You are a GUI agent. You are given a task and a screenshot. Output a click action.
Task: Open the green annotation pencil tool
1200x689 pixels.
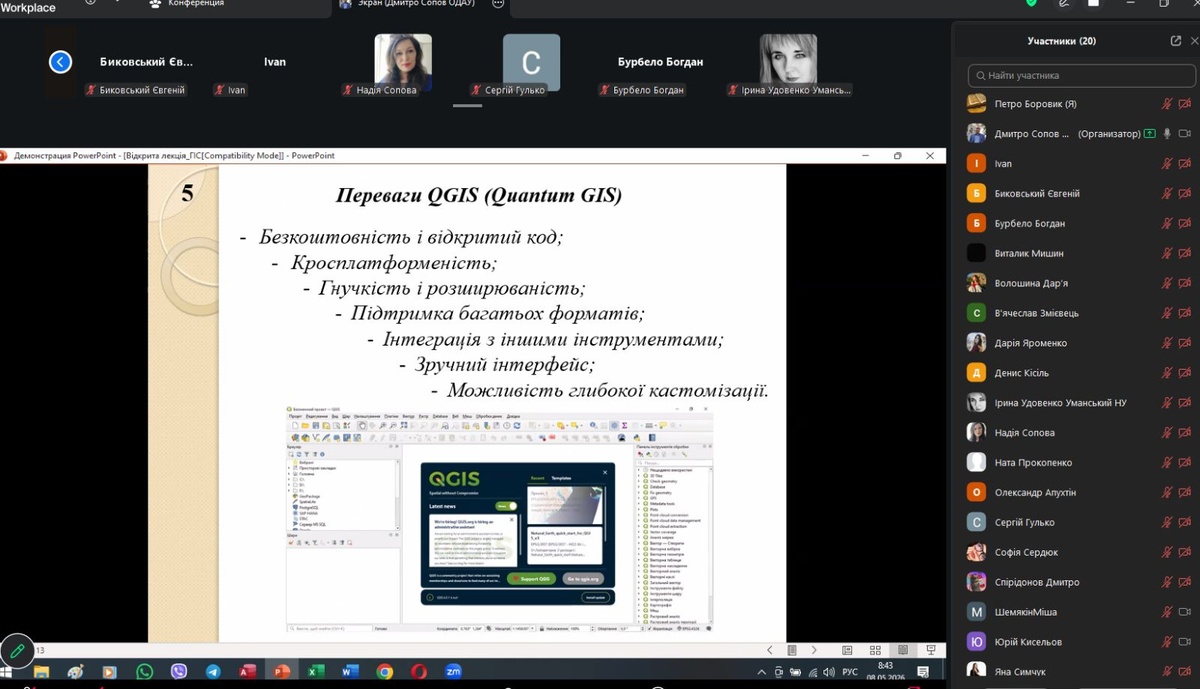click(17, 651)
